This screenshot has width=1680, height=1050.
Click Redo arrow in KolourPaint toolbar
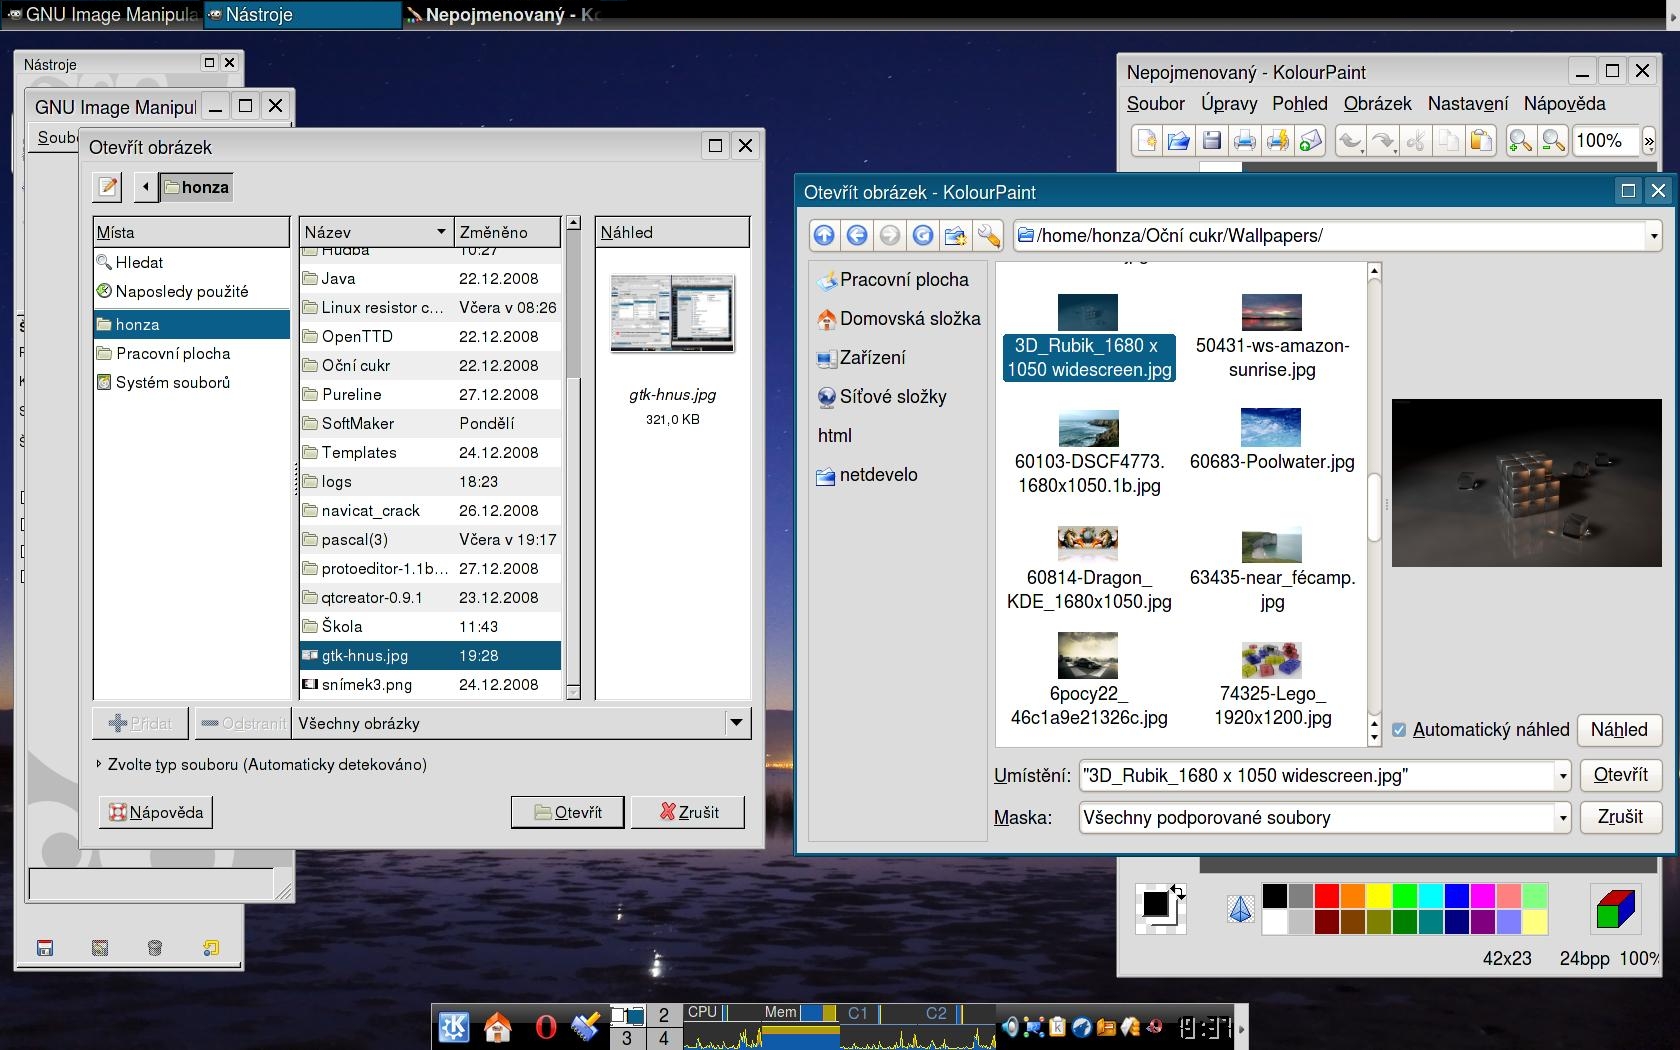(1383, 141)
